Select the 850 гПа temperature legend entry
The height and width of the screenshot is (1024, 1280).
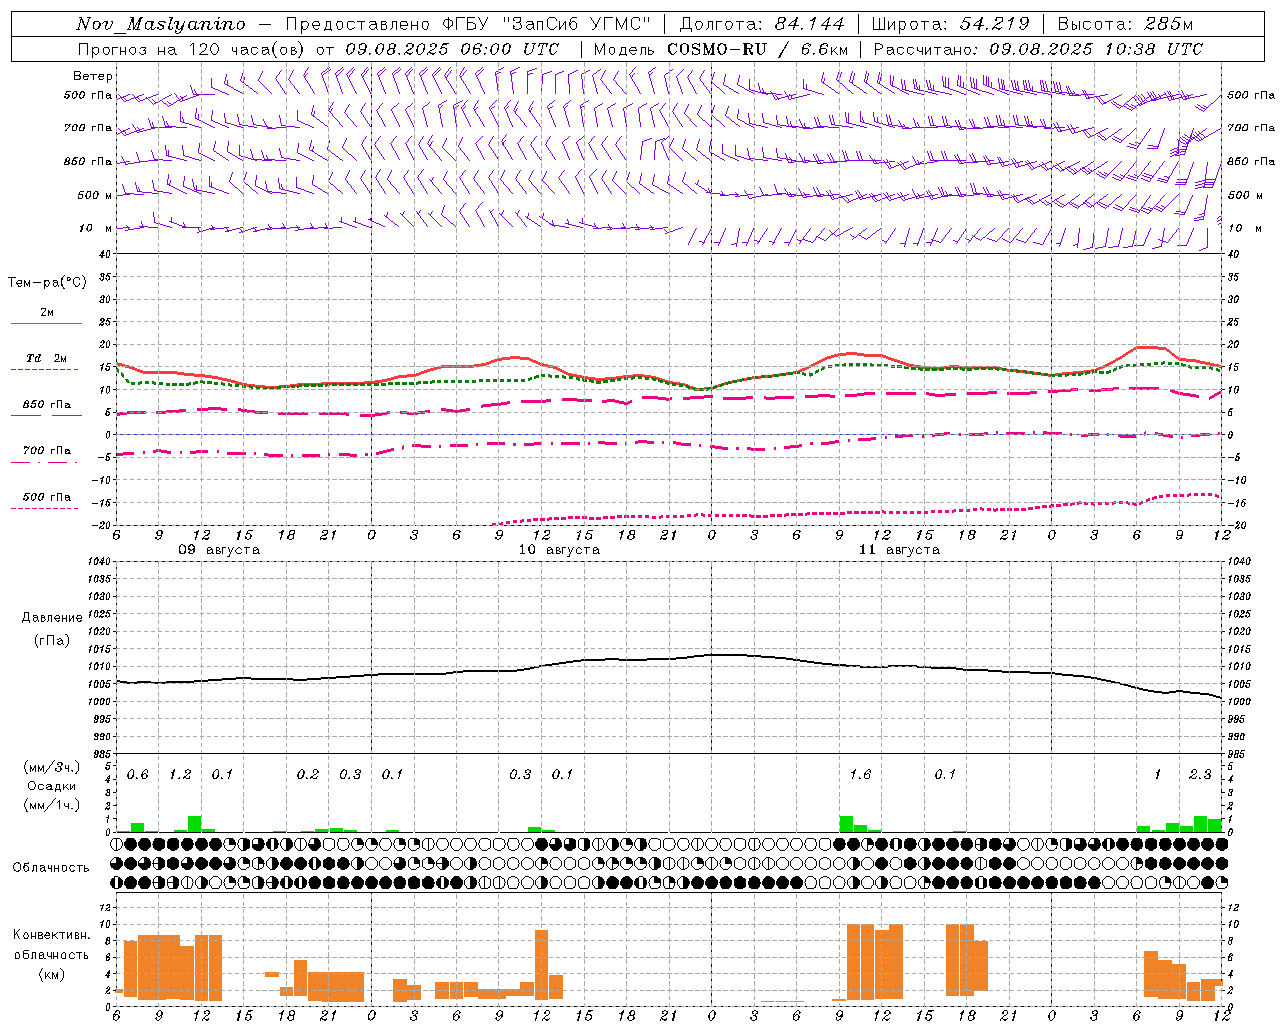(47, 405)
